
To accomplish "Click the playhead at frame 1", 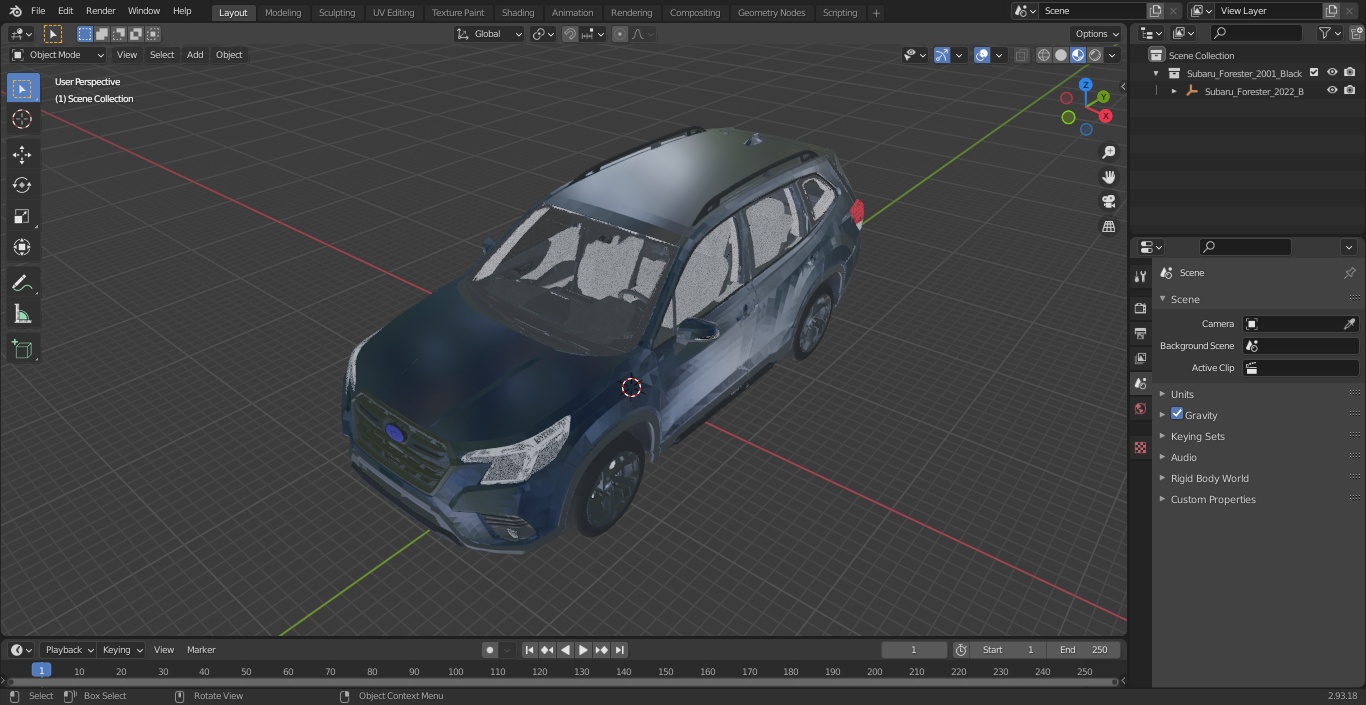I will pyautogui.click(x=41, y=671).
